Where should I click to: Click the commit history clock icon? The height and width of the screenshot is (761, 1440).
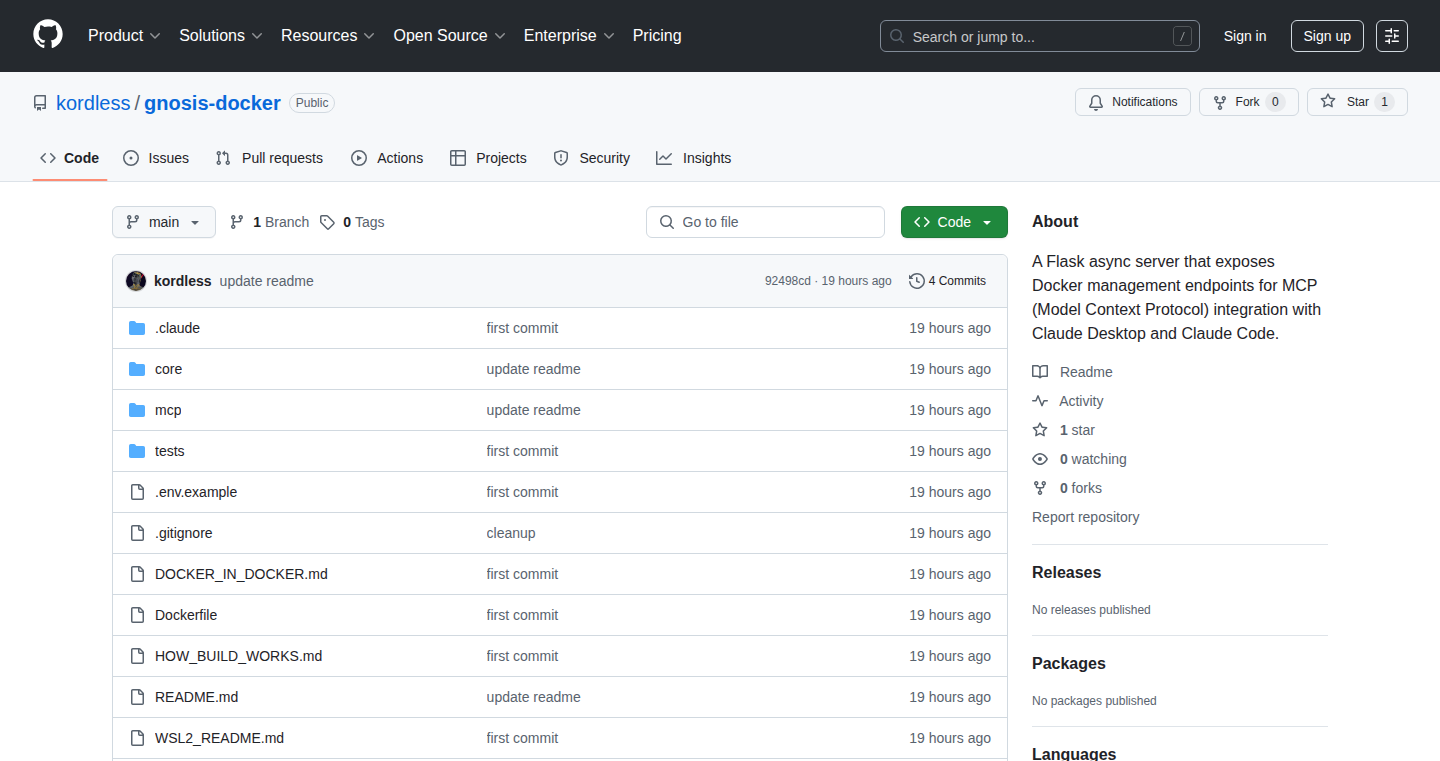tap(916, 281)
